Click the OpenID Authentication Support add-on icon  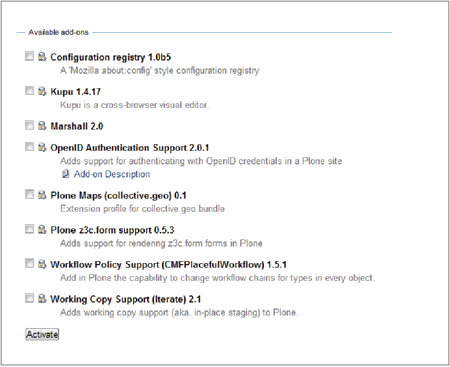(42, 147)
